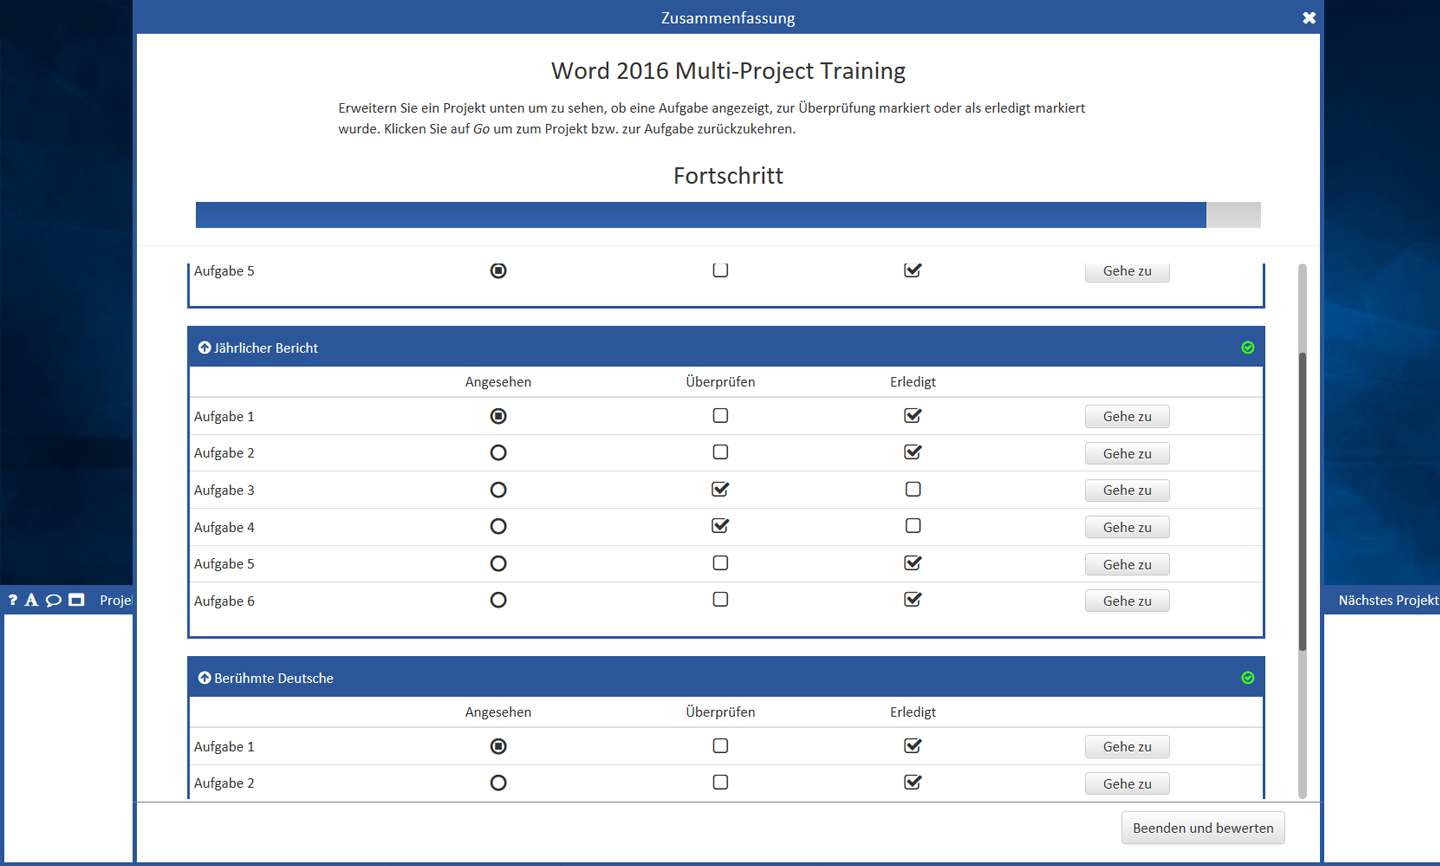Viewport: 1440px width, 866px height.
Task: Click the Jährlicher Bericht section title
Action: click(x=266, y=348)
